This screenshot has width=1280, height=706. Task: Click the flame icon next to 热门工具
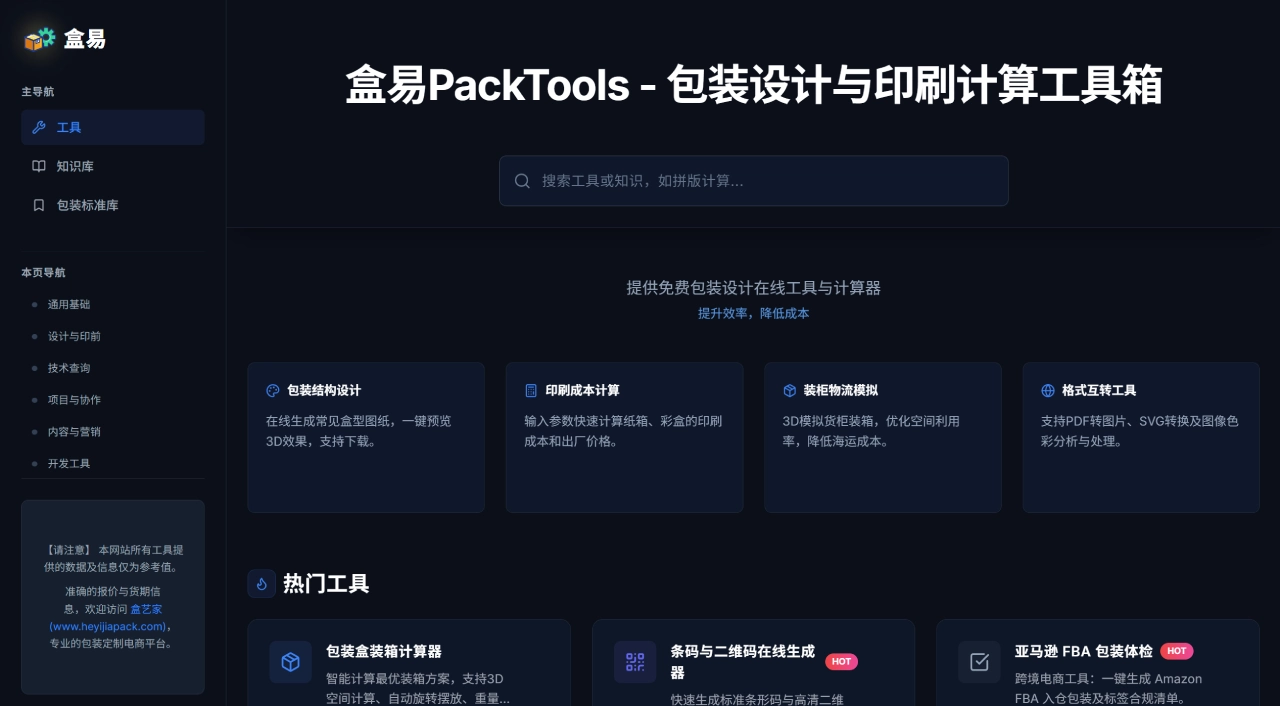(262, 584)
